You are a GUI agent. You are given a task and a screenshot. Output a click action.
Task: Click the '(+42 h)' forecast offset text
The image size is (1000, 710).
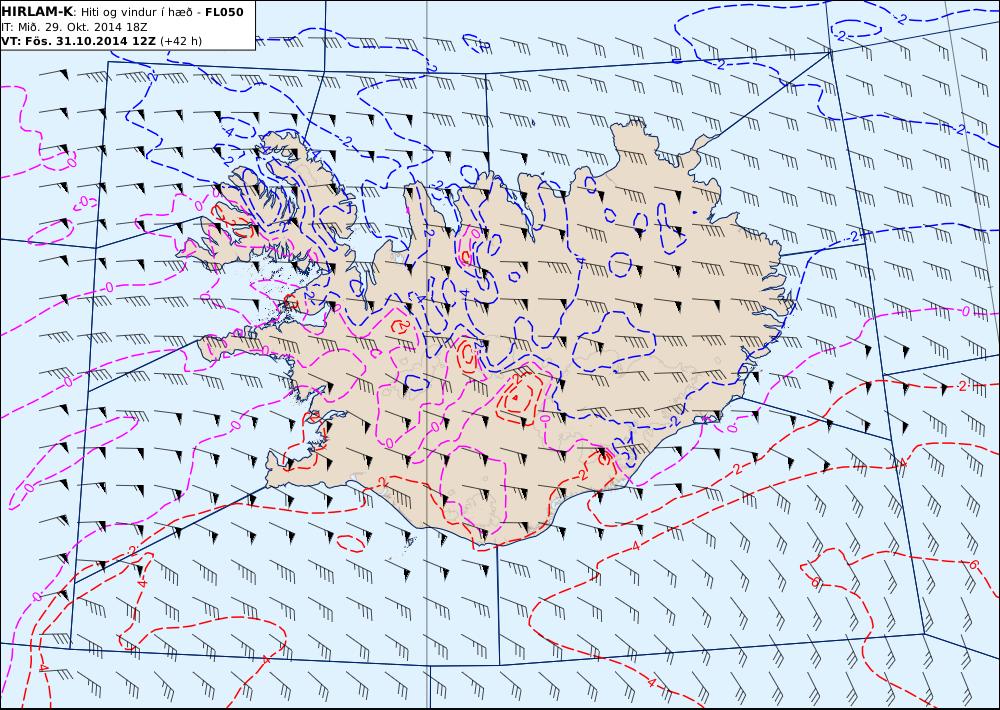pyautogui.click(x=181, y=41)
